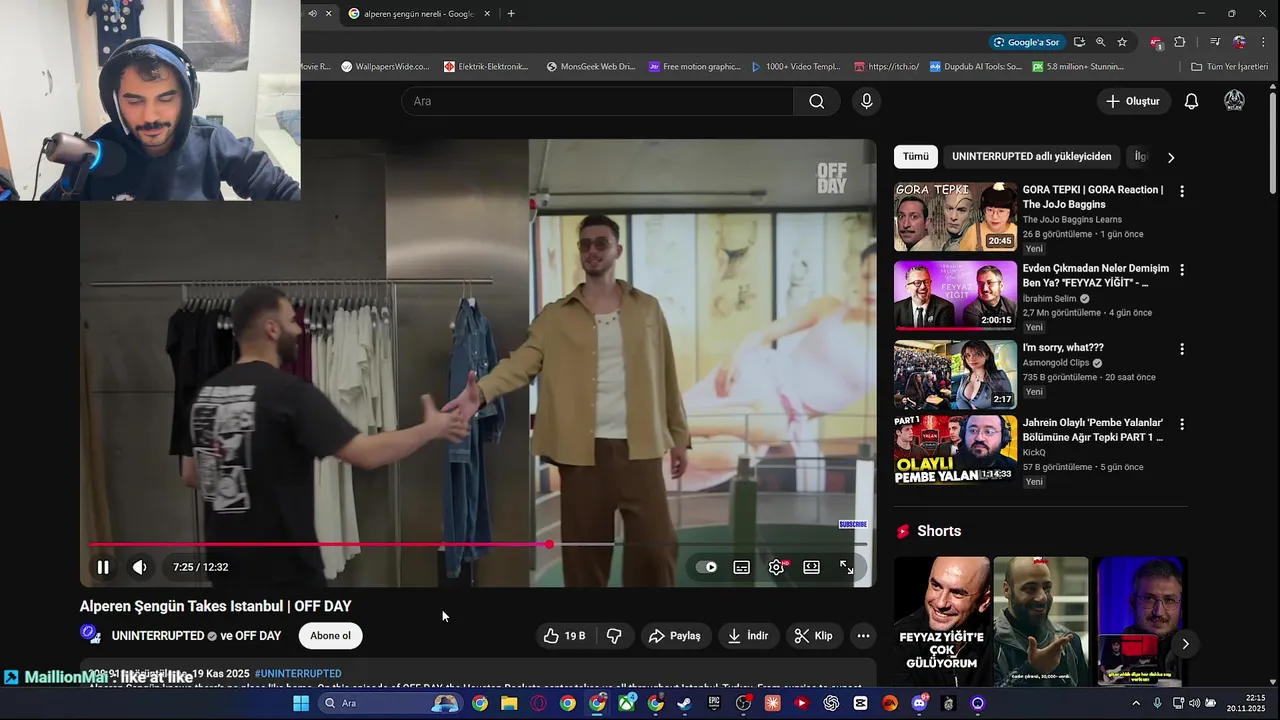1280x720 pixels.
Task: Click the Google'a Sor button
Action: 1026,42
